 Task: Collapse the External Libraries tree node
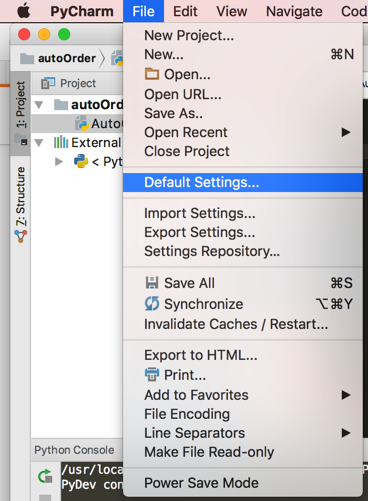(39, 143)
